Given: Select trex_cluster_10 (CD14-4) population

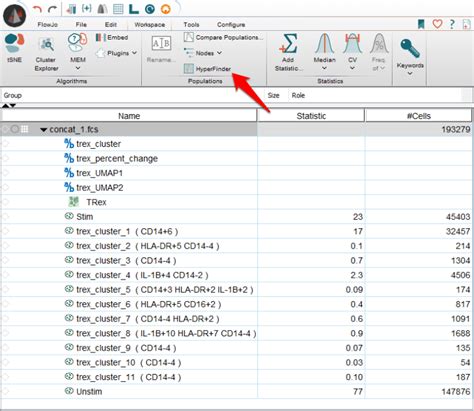Looking at the screenshot, I should (x=237, y=362).
